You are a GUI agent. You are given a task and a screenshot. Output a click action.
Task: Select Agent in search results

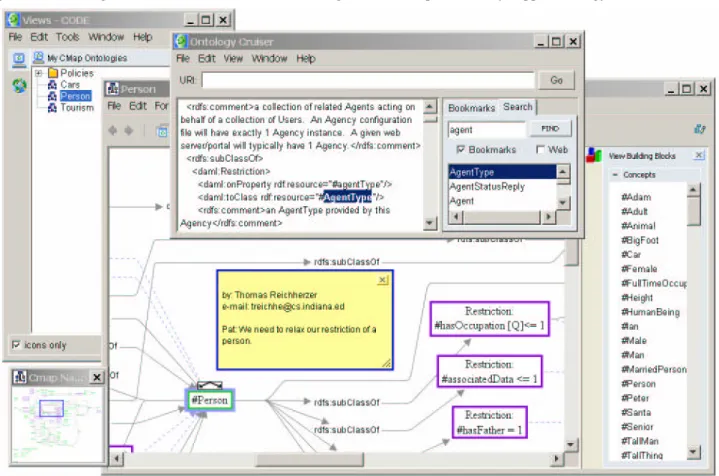pos(502,201)
